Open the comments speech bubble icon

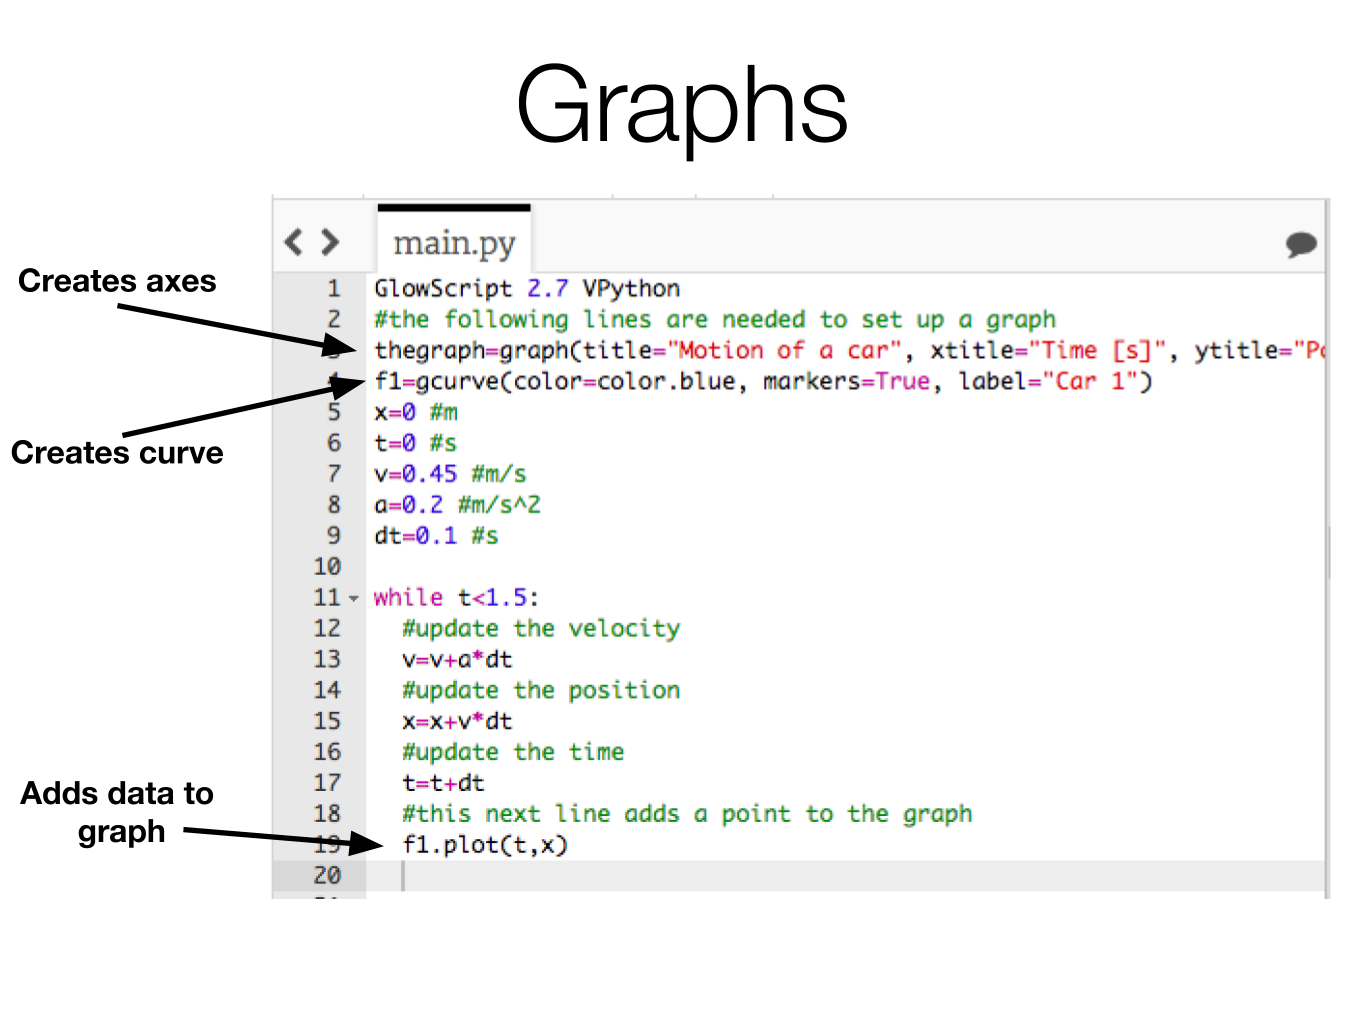pyautogui.click(x=1300, y=244)
